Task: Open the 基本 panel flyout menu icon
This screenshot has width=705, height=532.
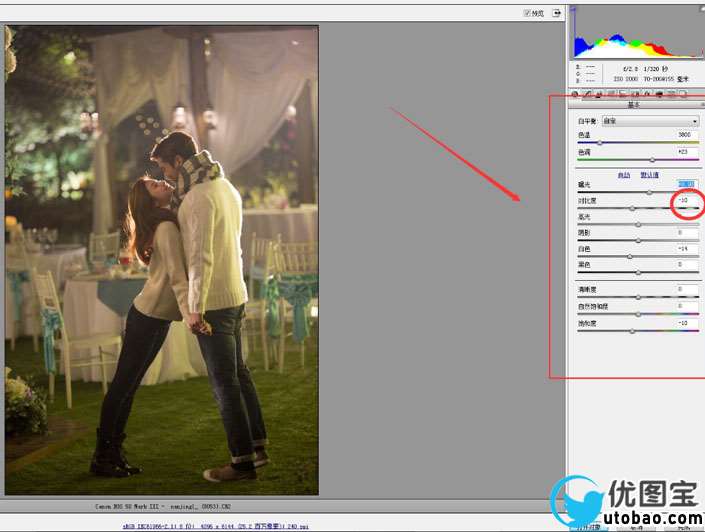Action: point(701,105)
